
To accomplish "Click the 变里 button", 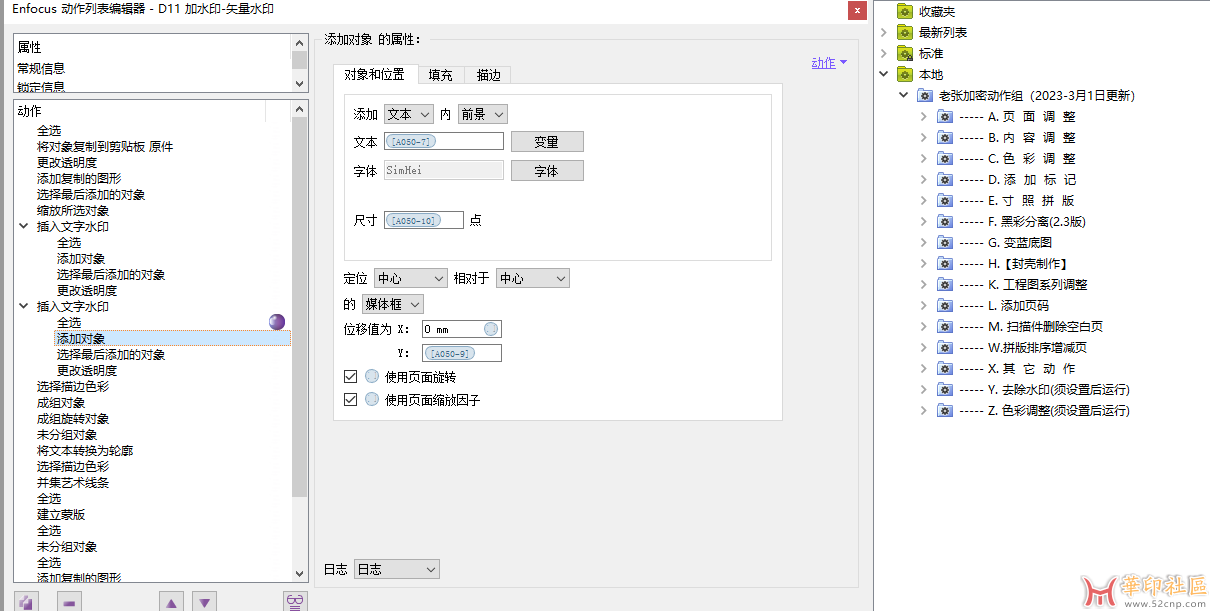I will point(546,142).
